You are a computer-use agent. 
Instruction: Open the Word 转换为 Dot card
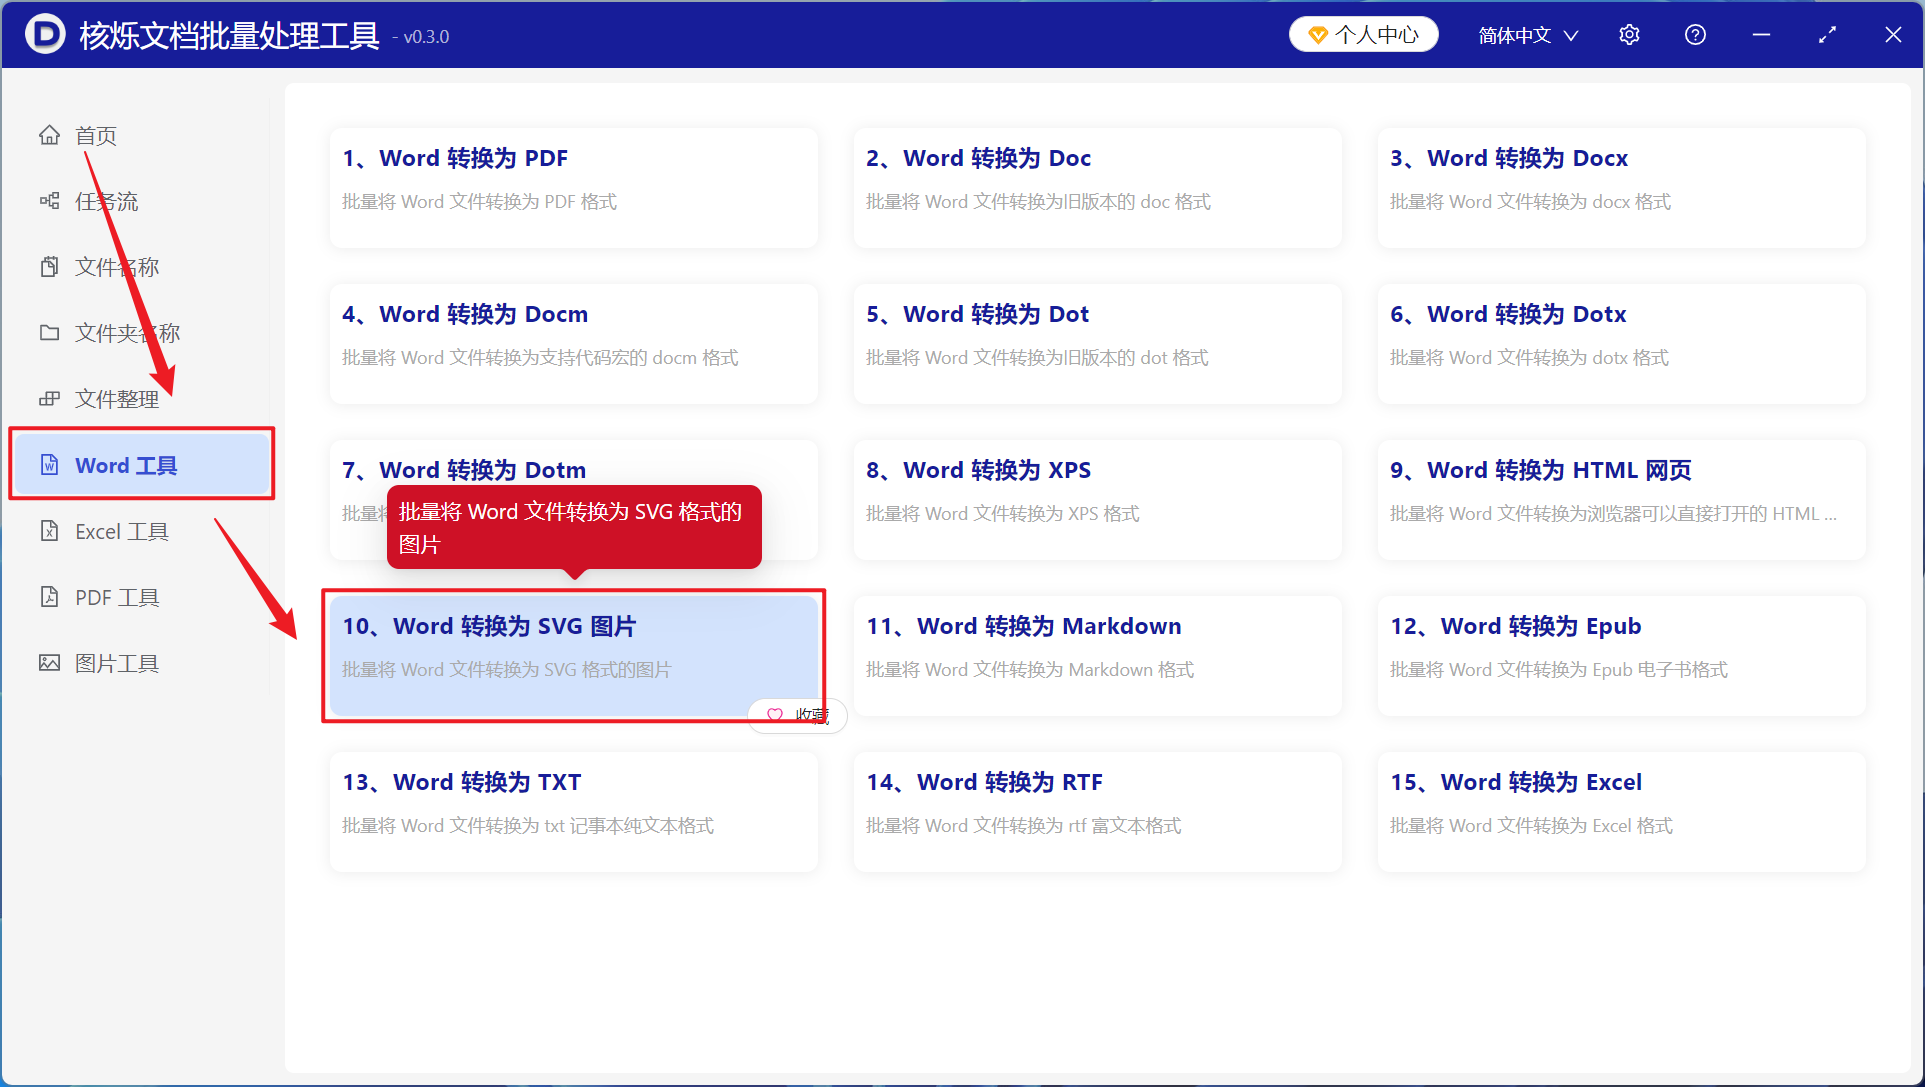click(x=1098, y=344)
